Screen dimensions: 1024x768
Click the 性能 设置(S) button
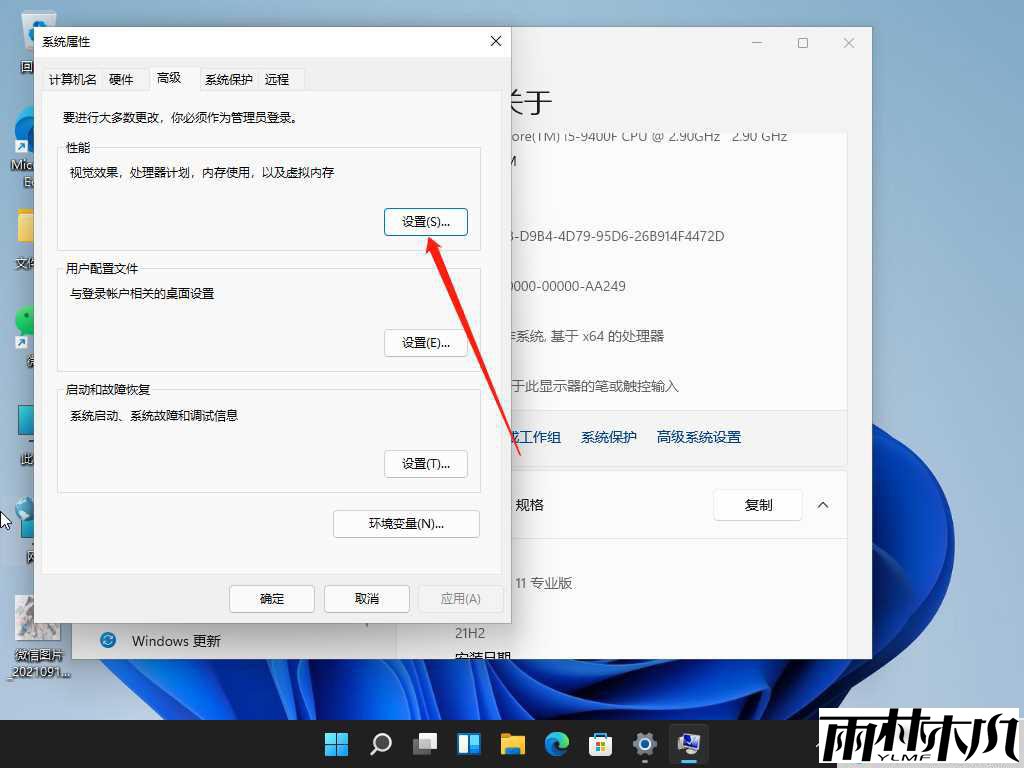pyautogui.click(x=426, y=221)
